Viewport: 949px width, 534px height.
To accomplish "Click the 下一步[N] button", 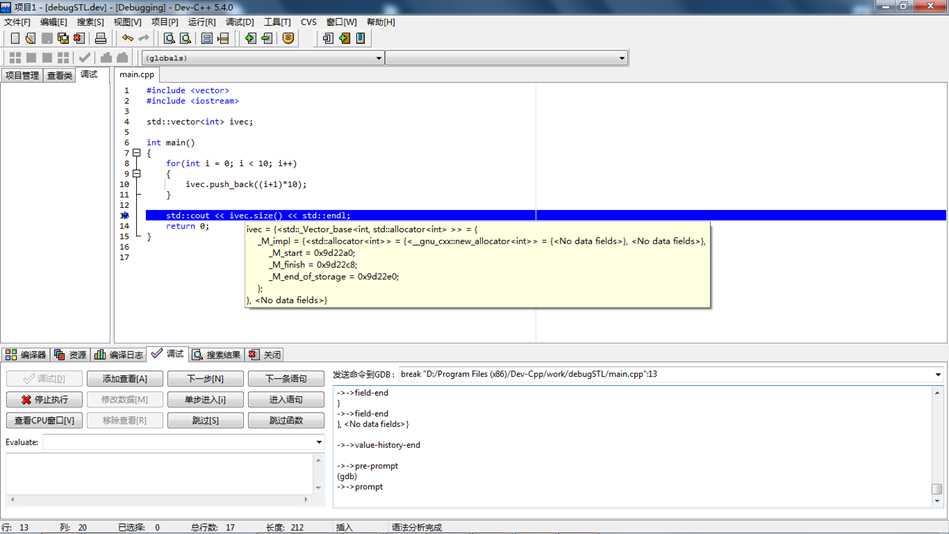I will (x=205, y=379).
